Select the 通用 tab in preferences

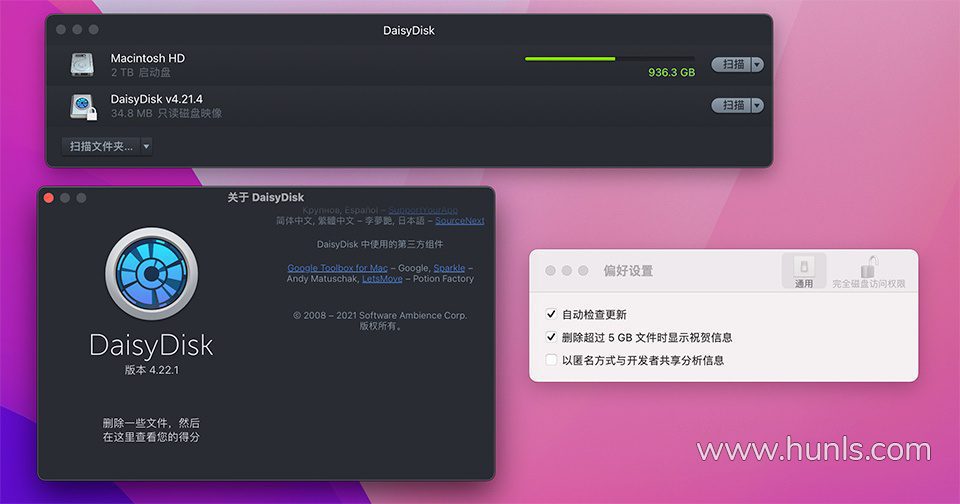tap(804, 271)
